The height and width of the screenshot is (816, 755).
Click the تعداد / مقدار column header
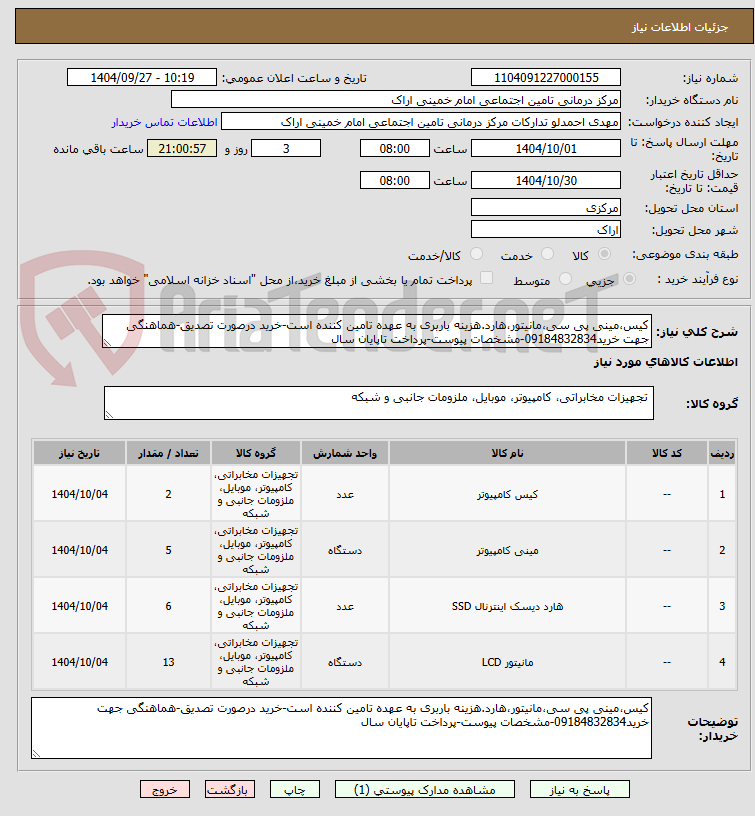click(168, 453)
